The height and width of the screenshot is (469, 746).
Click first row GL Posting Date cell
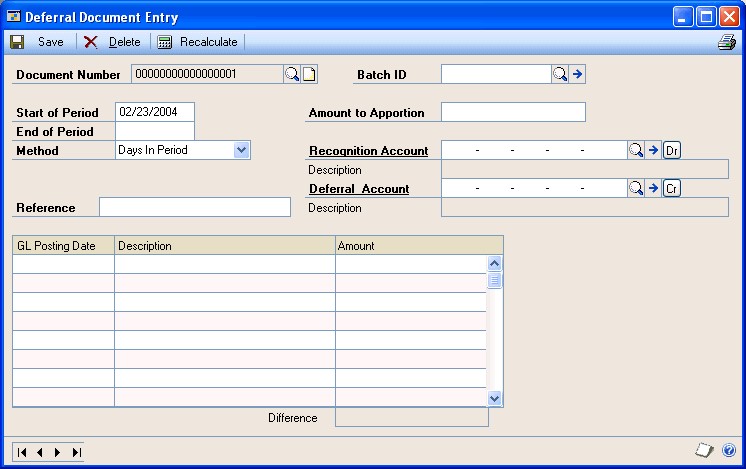pyautogui.click(x=63, y=264)
